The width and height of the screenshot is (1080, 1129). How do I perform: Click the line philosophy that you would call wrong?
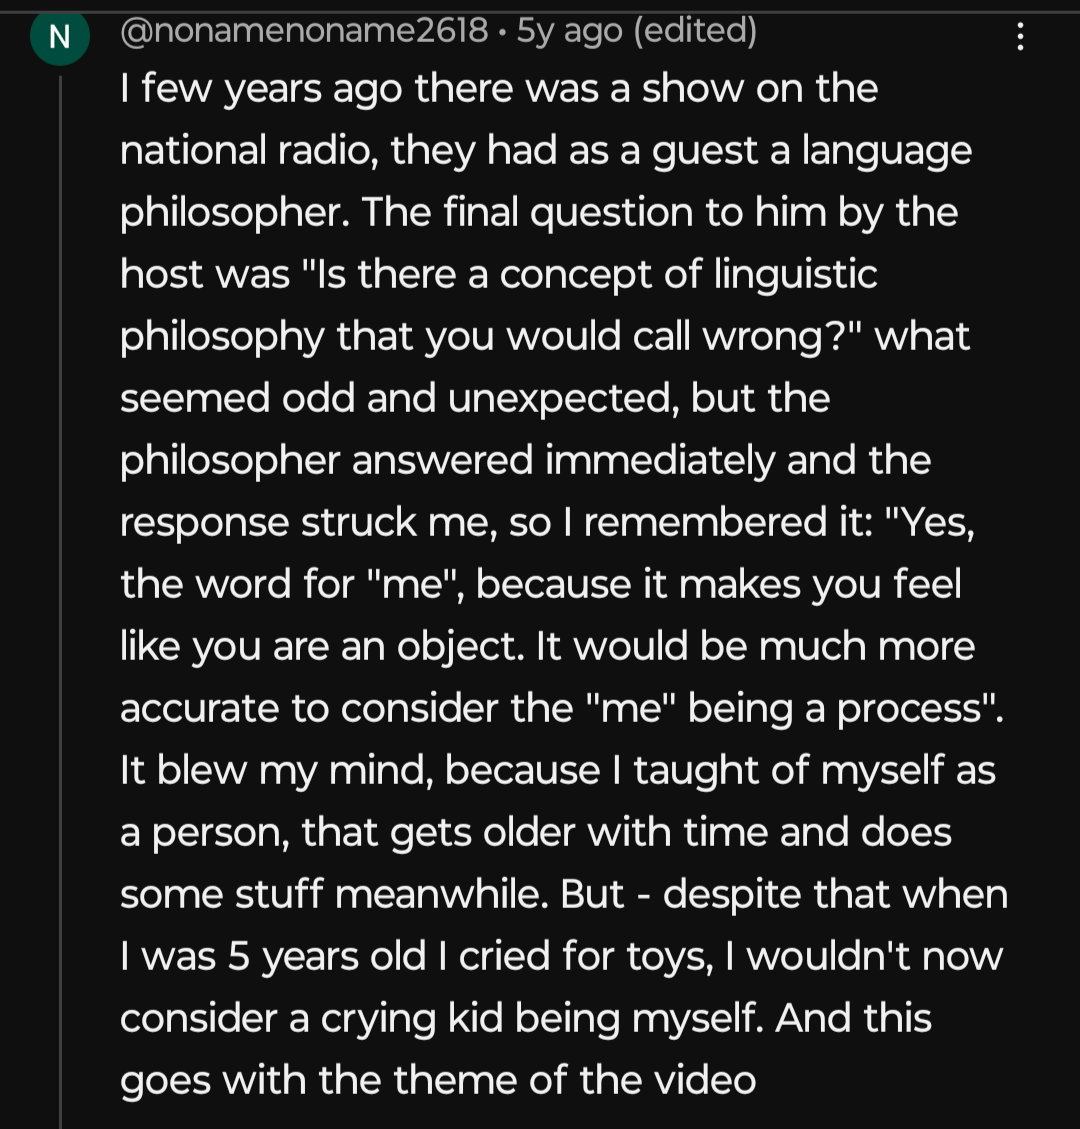coord(545,338)
